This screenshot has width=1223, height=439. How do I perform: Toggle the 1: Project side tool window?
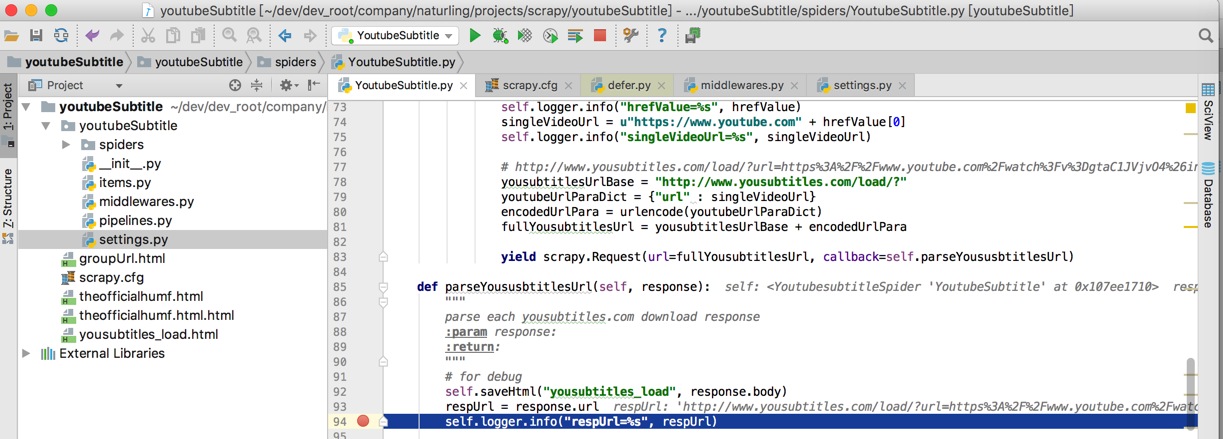coord(8,115)
